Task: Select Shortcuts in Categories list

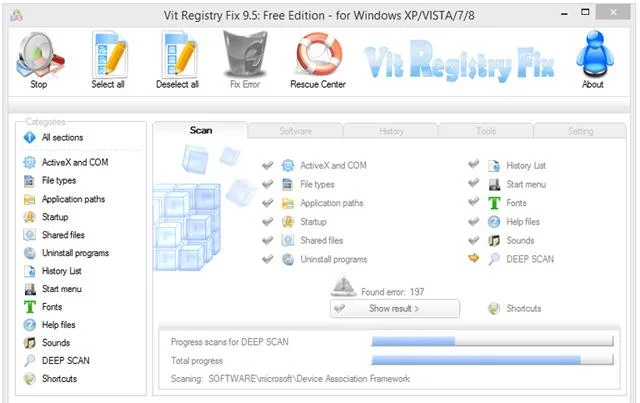Action: [x=50, y=379]
